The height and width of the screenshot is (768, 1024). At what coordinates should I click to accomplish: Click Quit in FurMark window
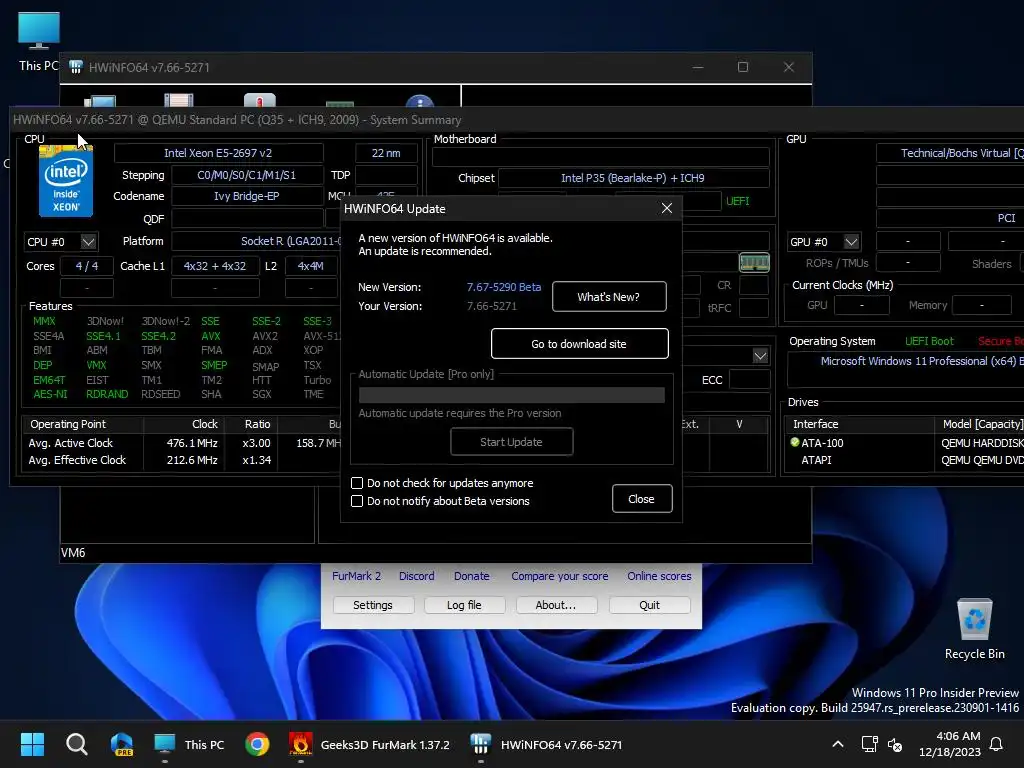coord(649,605)
